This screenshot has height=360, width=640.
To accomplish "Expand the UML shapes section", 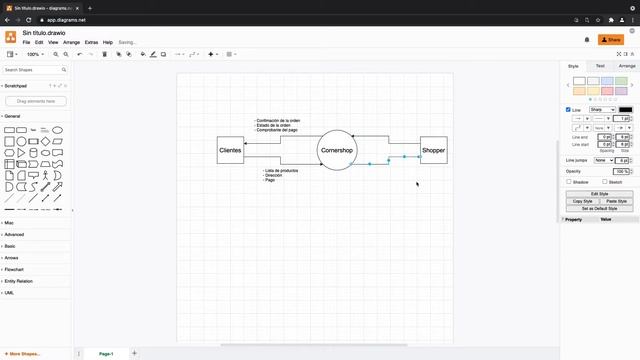I will [9, 293].
